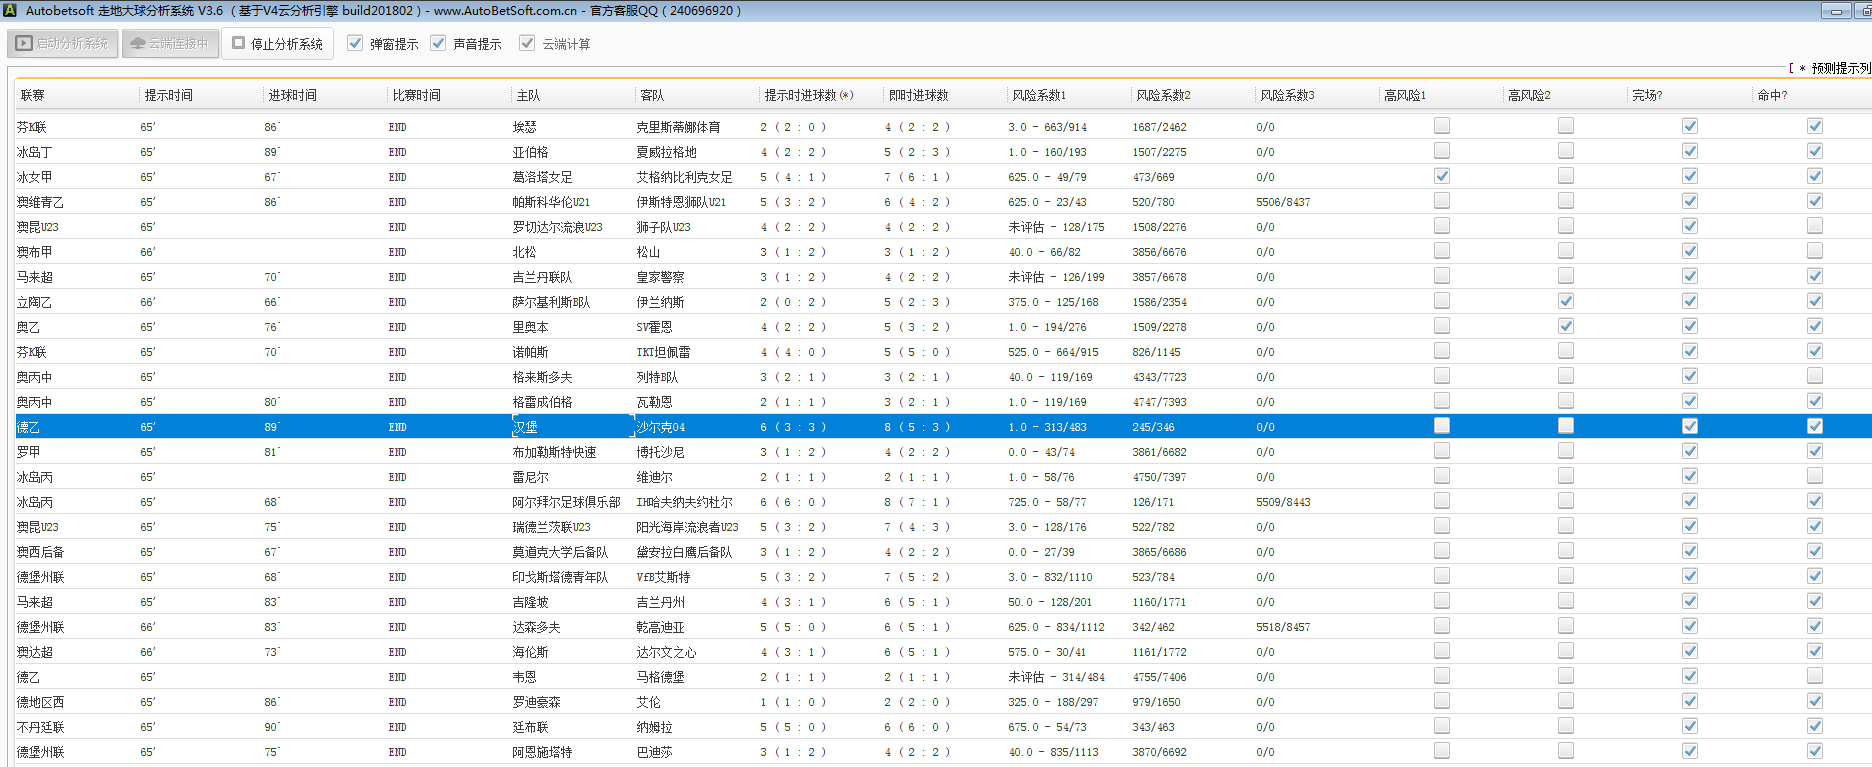Screen dimensions: 1872x767
Task: Uncheck 高风险2 in the 萨尔基利斯队 row
Action: click(1565, 301)
